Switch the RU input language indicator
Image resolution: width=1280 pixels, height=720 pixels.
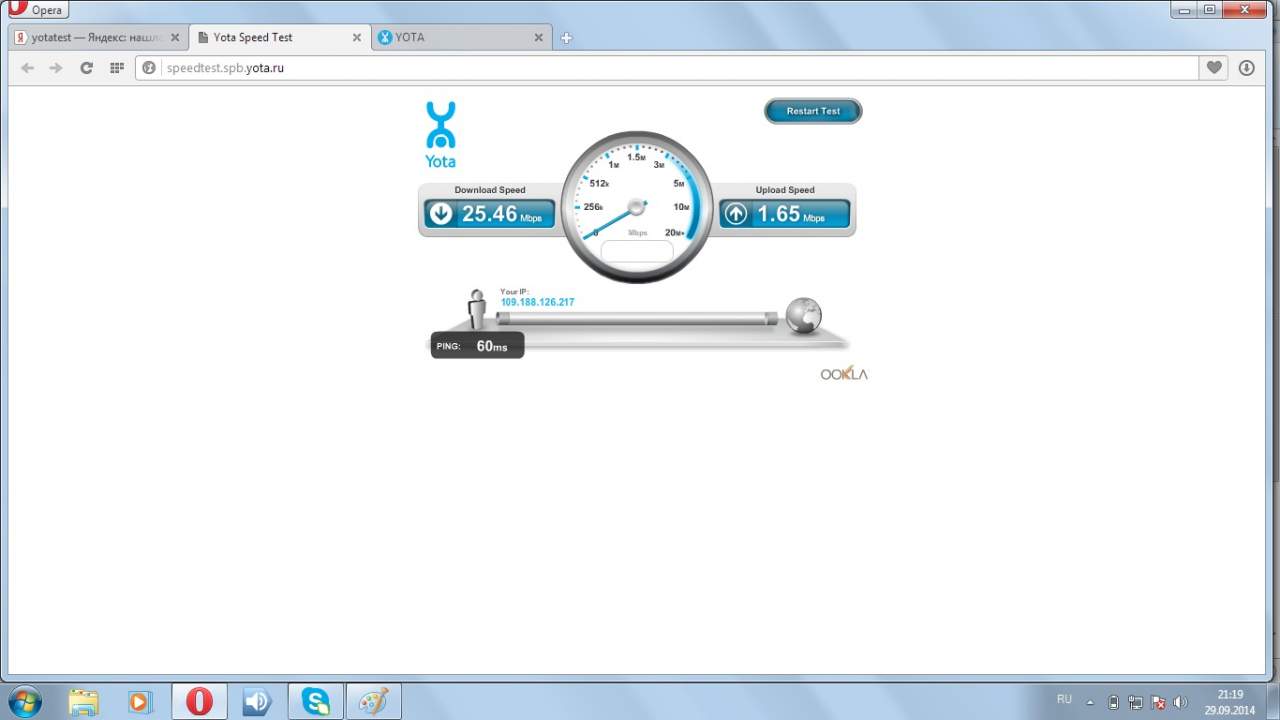point(1064,700)
